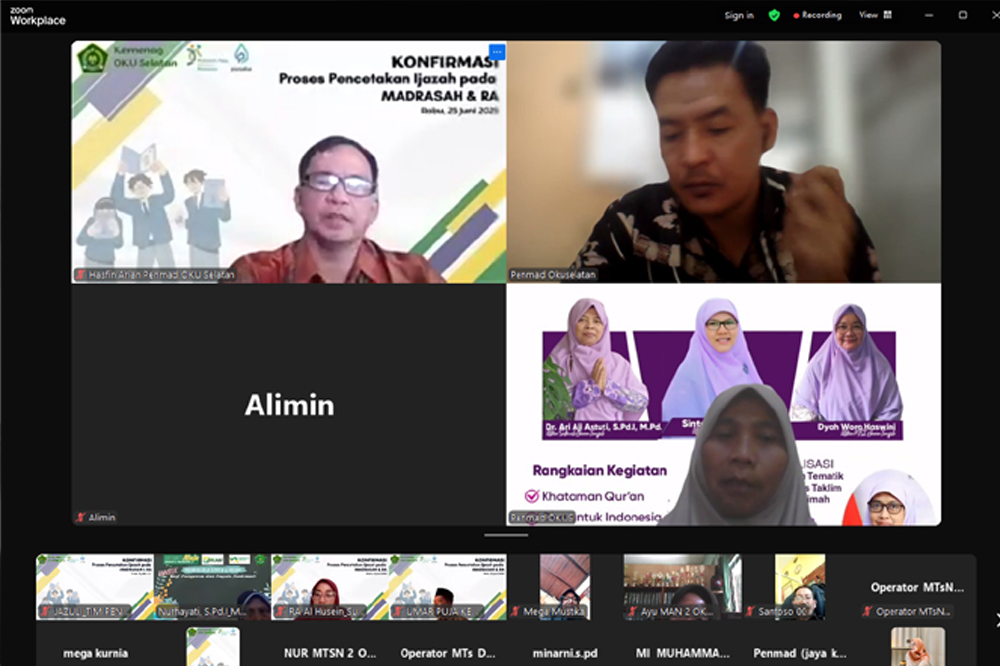Viewport: 1000px width, 666px height.
Task: Click muted mic icon beside Alimin label
Action: coord(80,517)
